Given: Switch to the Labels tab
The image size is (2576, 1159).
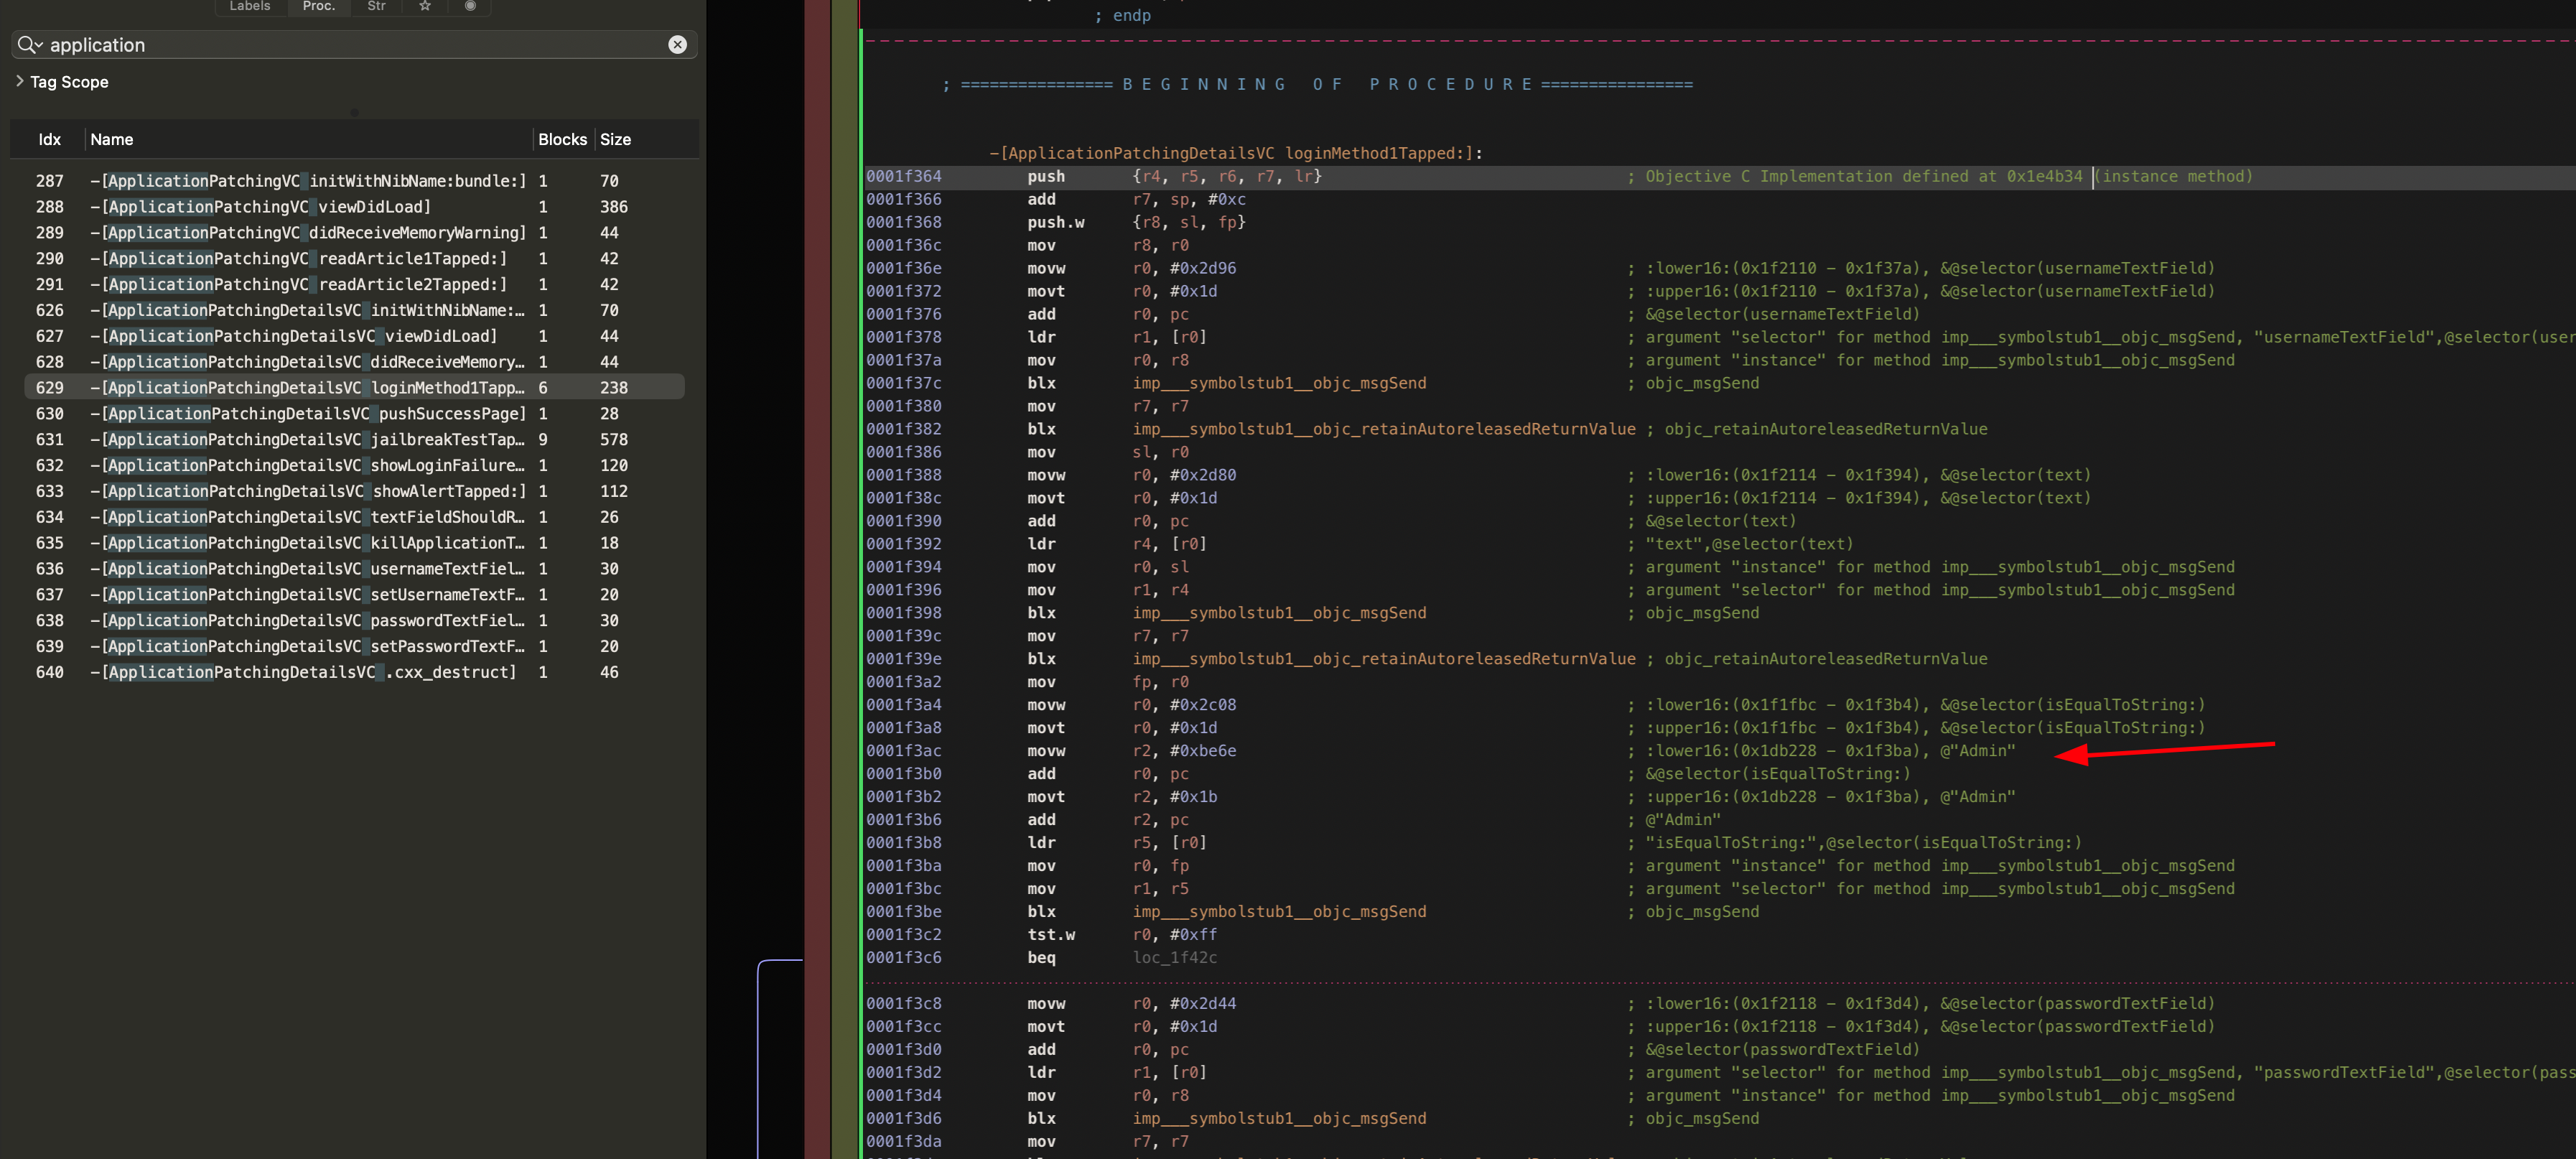Looking at the screenshot, I should pos(250,6).
